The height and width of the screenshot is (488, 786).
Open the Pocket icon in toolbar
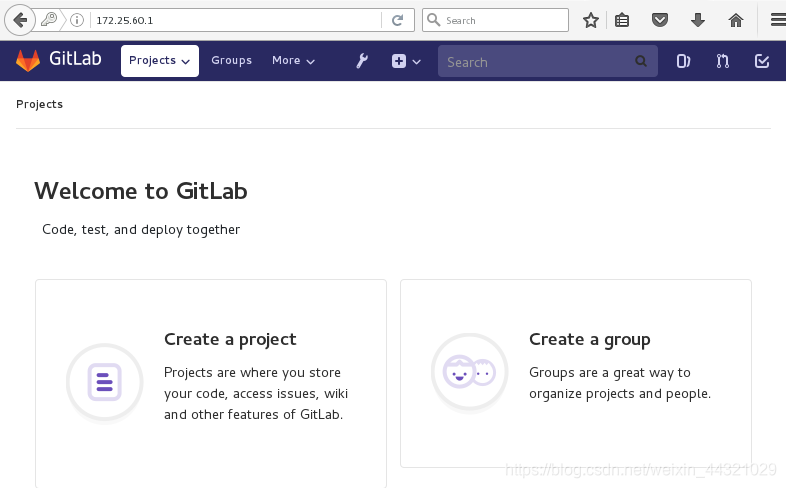click(660, 21)
